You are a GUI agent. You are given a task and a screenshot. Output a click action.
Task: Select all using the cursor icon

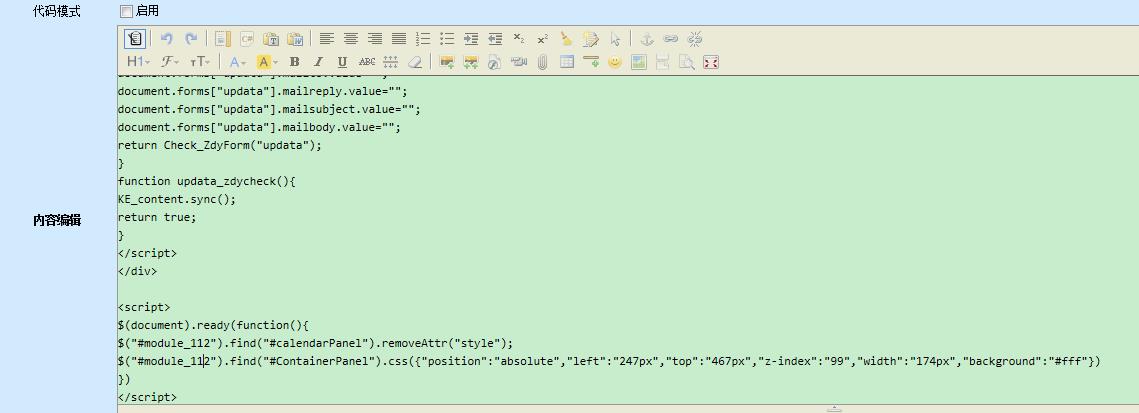(615, 39)
